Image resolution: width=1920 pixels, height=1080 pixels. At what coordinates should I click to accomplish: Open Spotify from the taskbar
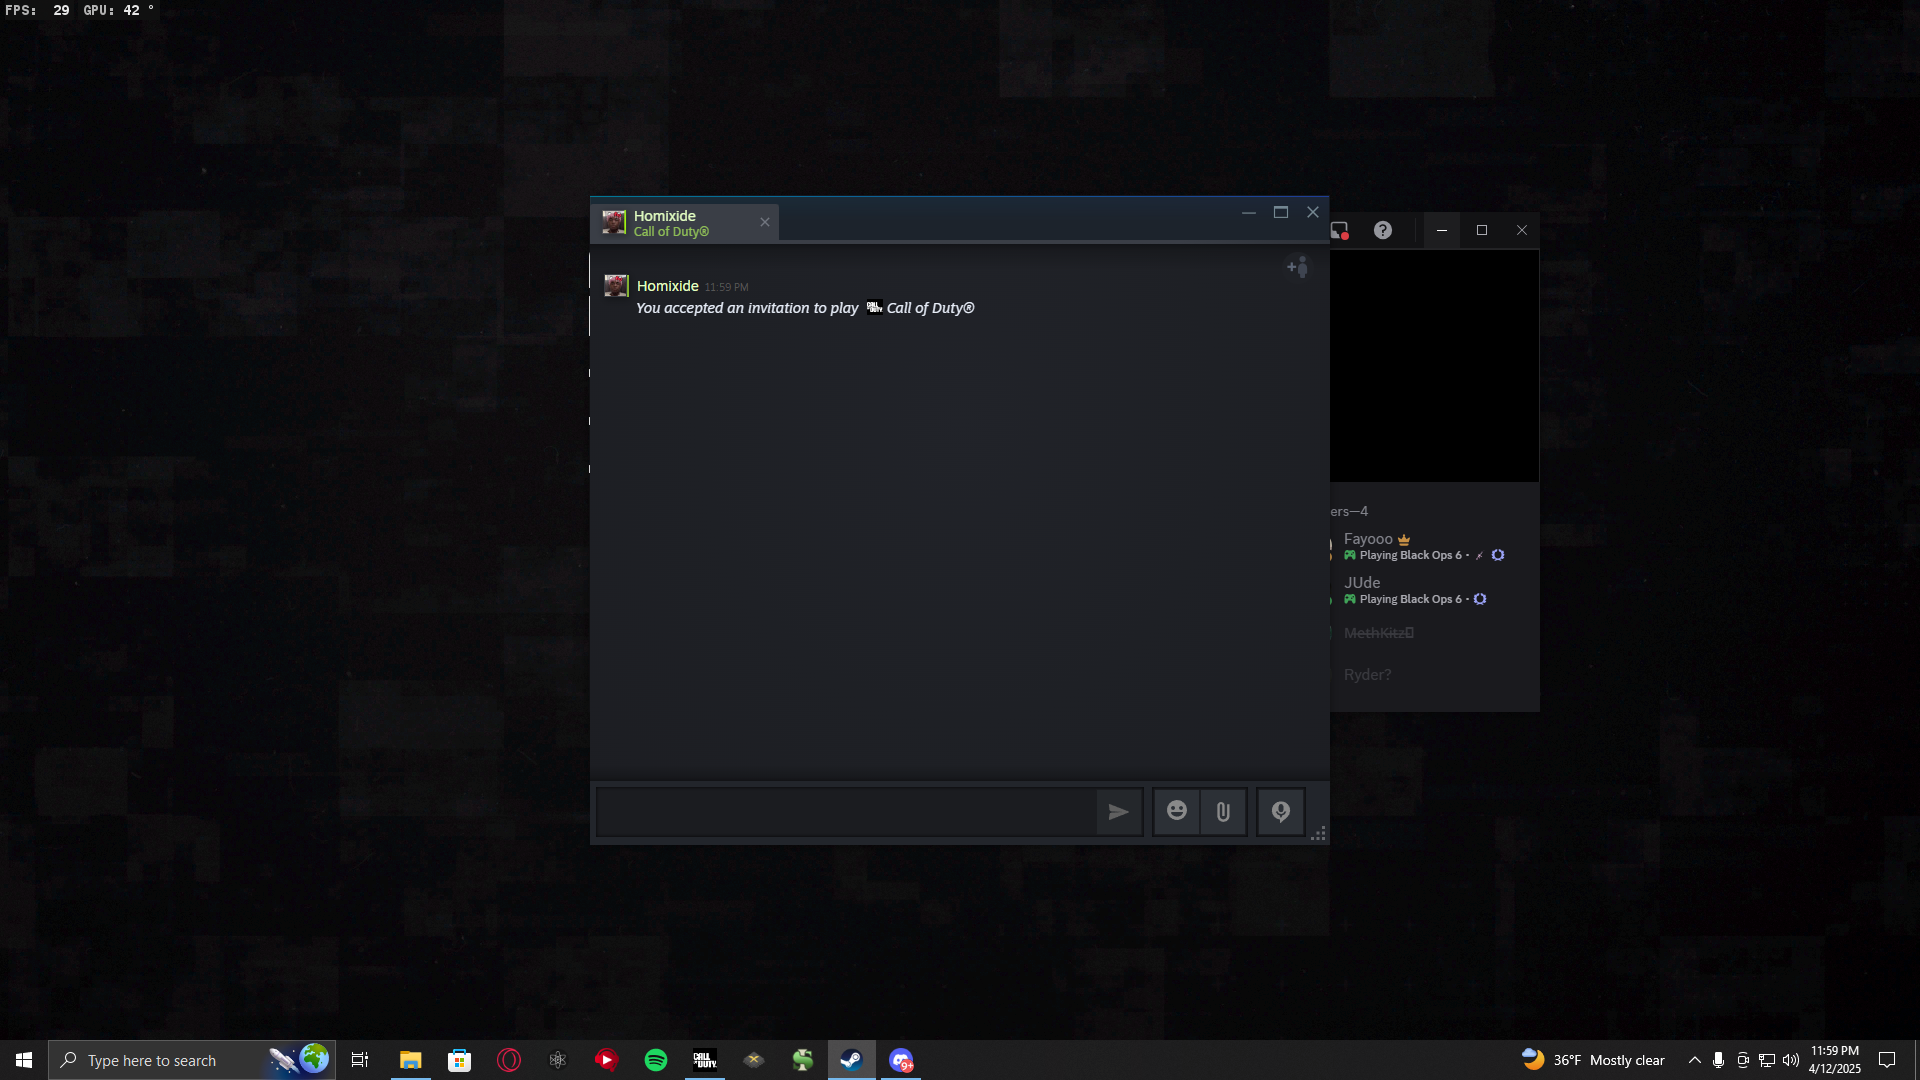(x=656, y=1060)
